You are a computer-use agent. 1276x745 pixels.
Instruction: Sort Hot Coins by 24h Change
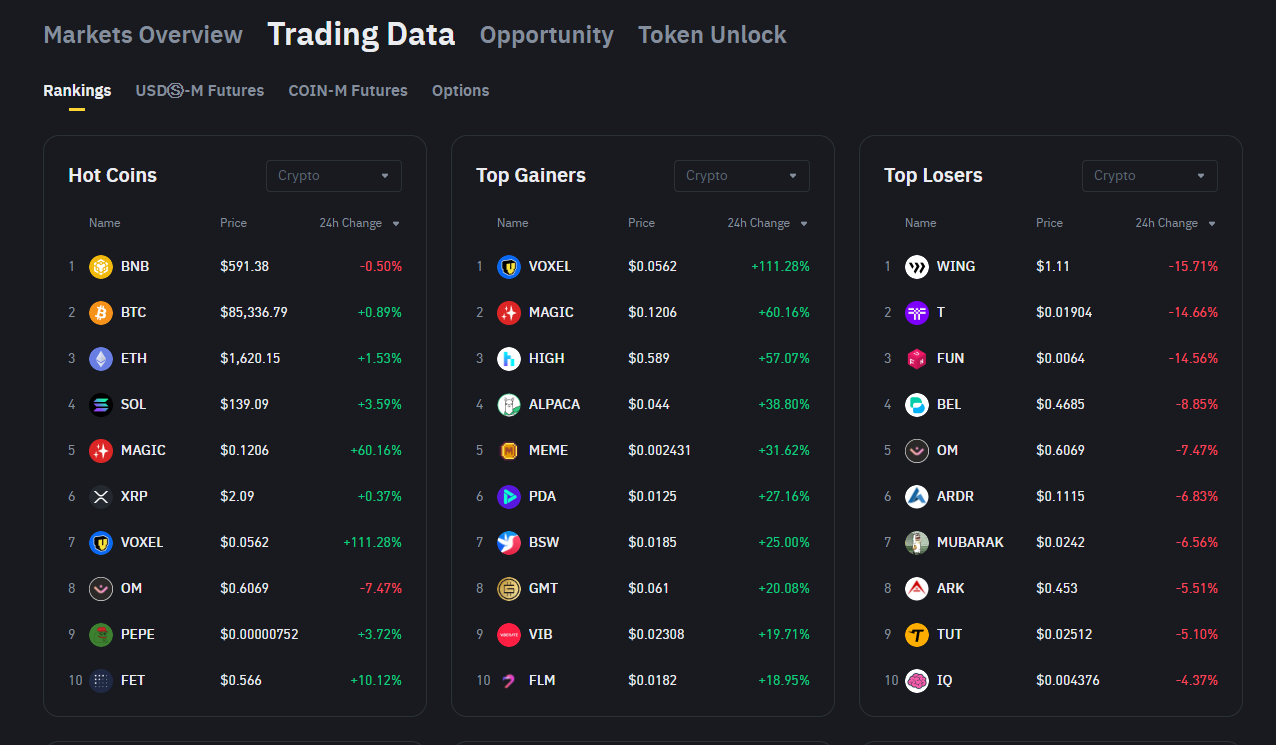pyautogui.click(x=359, y=223)
